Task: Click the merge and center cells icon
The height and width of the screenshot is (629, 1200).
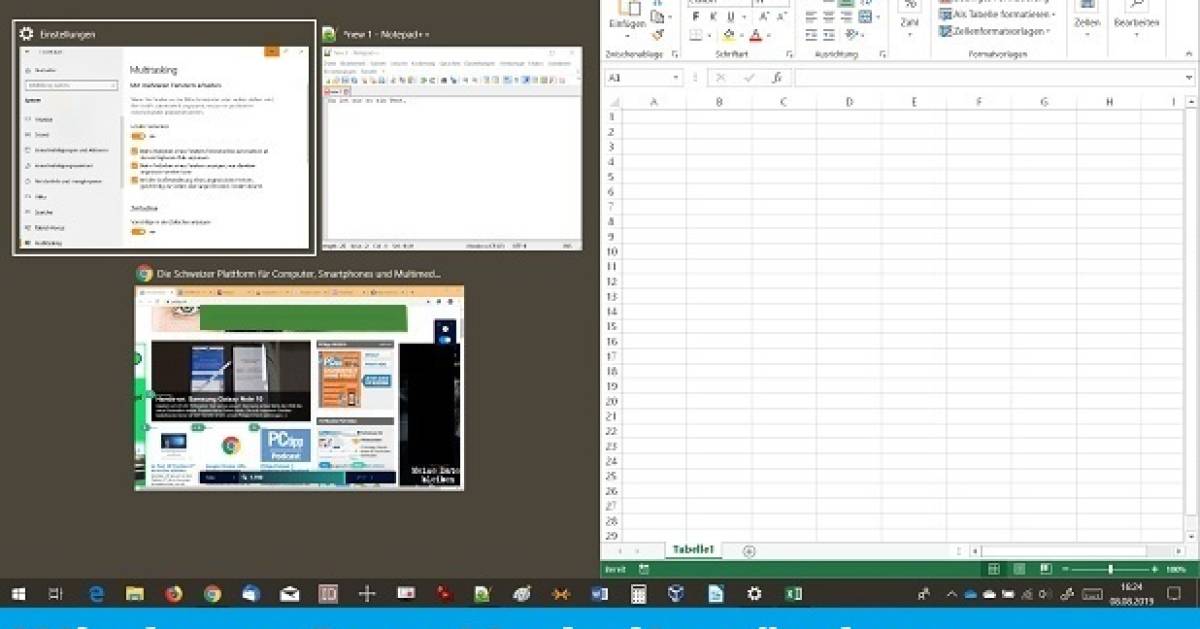Action: (x=865, y=17)
